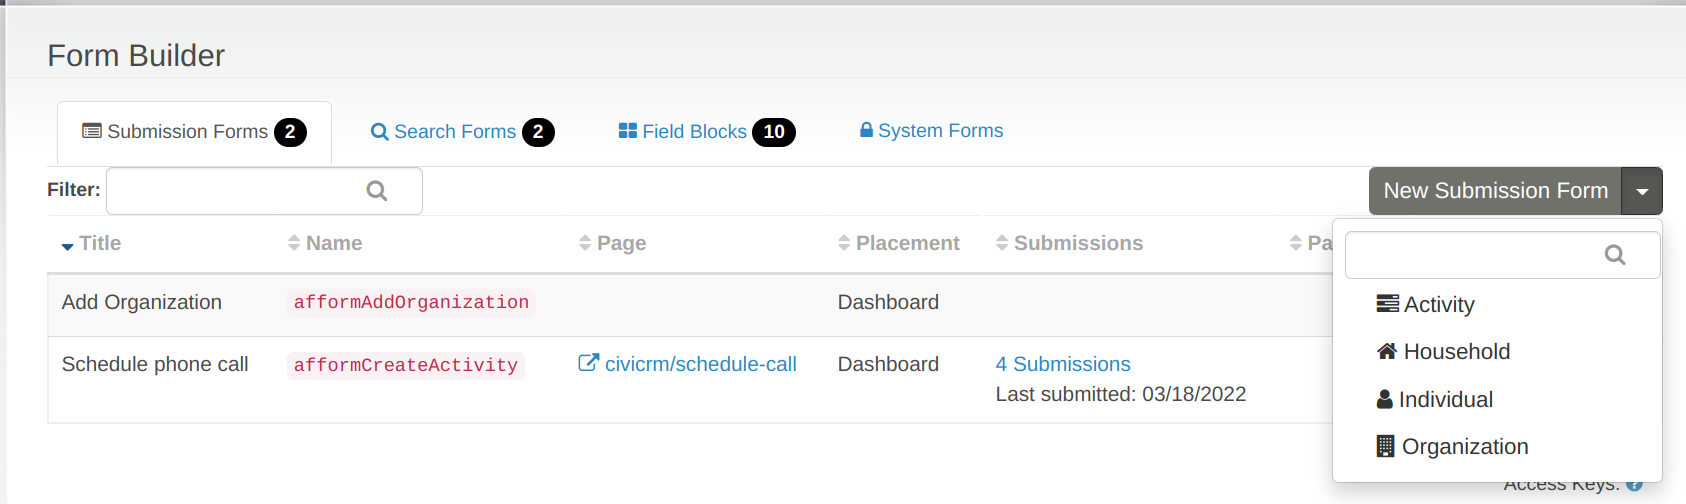The width and height of the screenshot is (1686, 504).
Task: Sort the table by Submissions column
Action: 1077,244
